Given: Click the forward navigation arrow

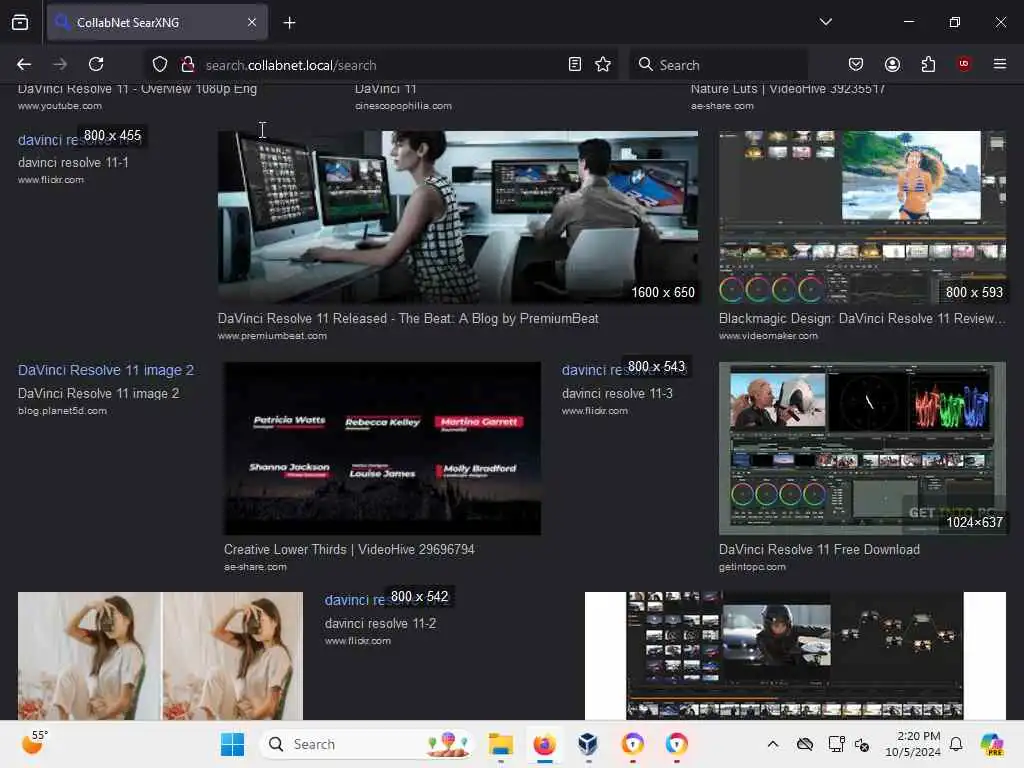Looking at the screenshot, I should [60, 64].
